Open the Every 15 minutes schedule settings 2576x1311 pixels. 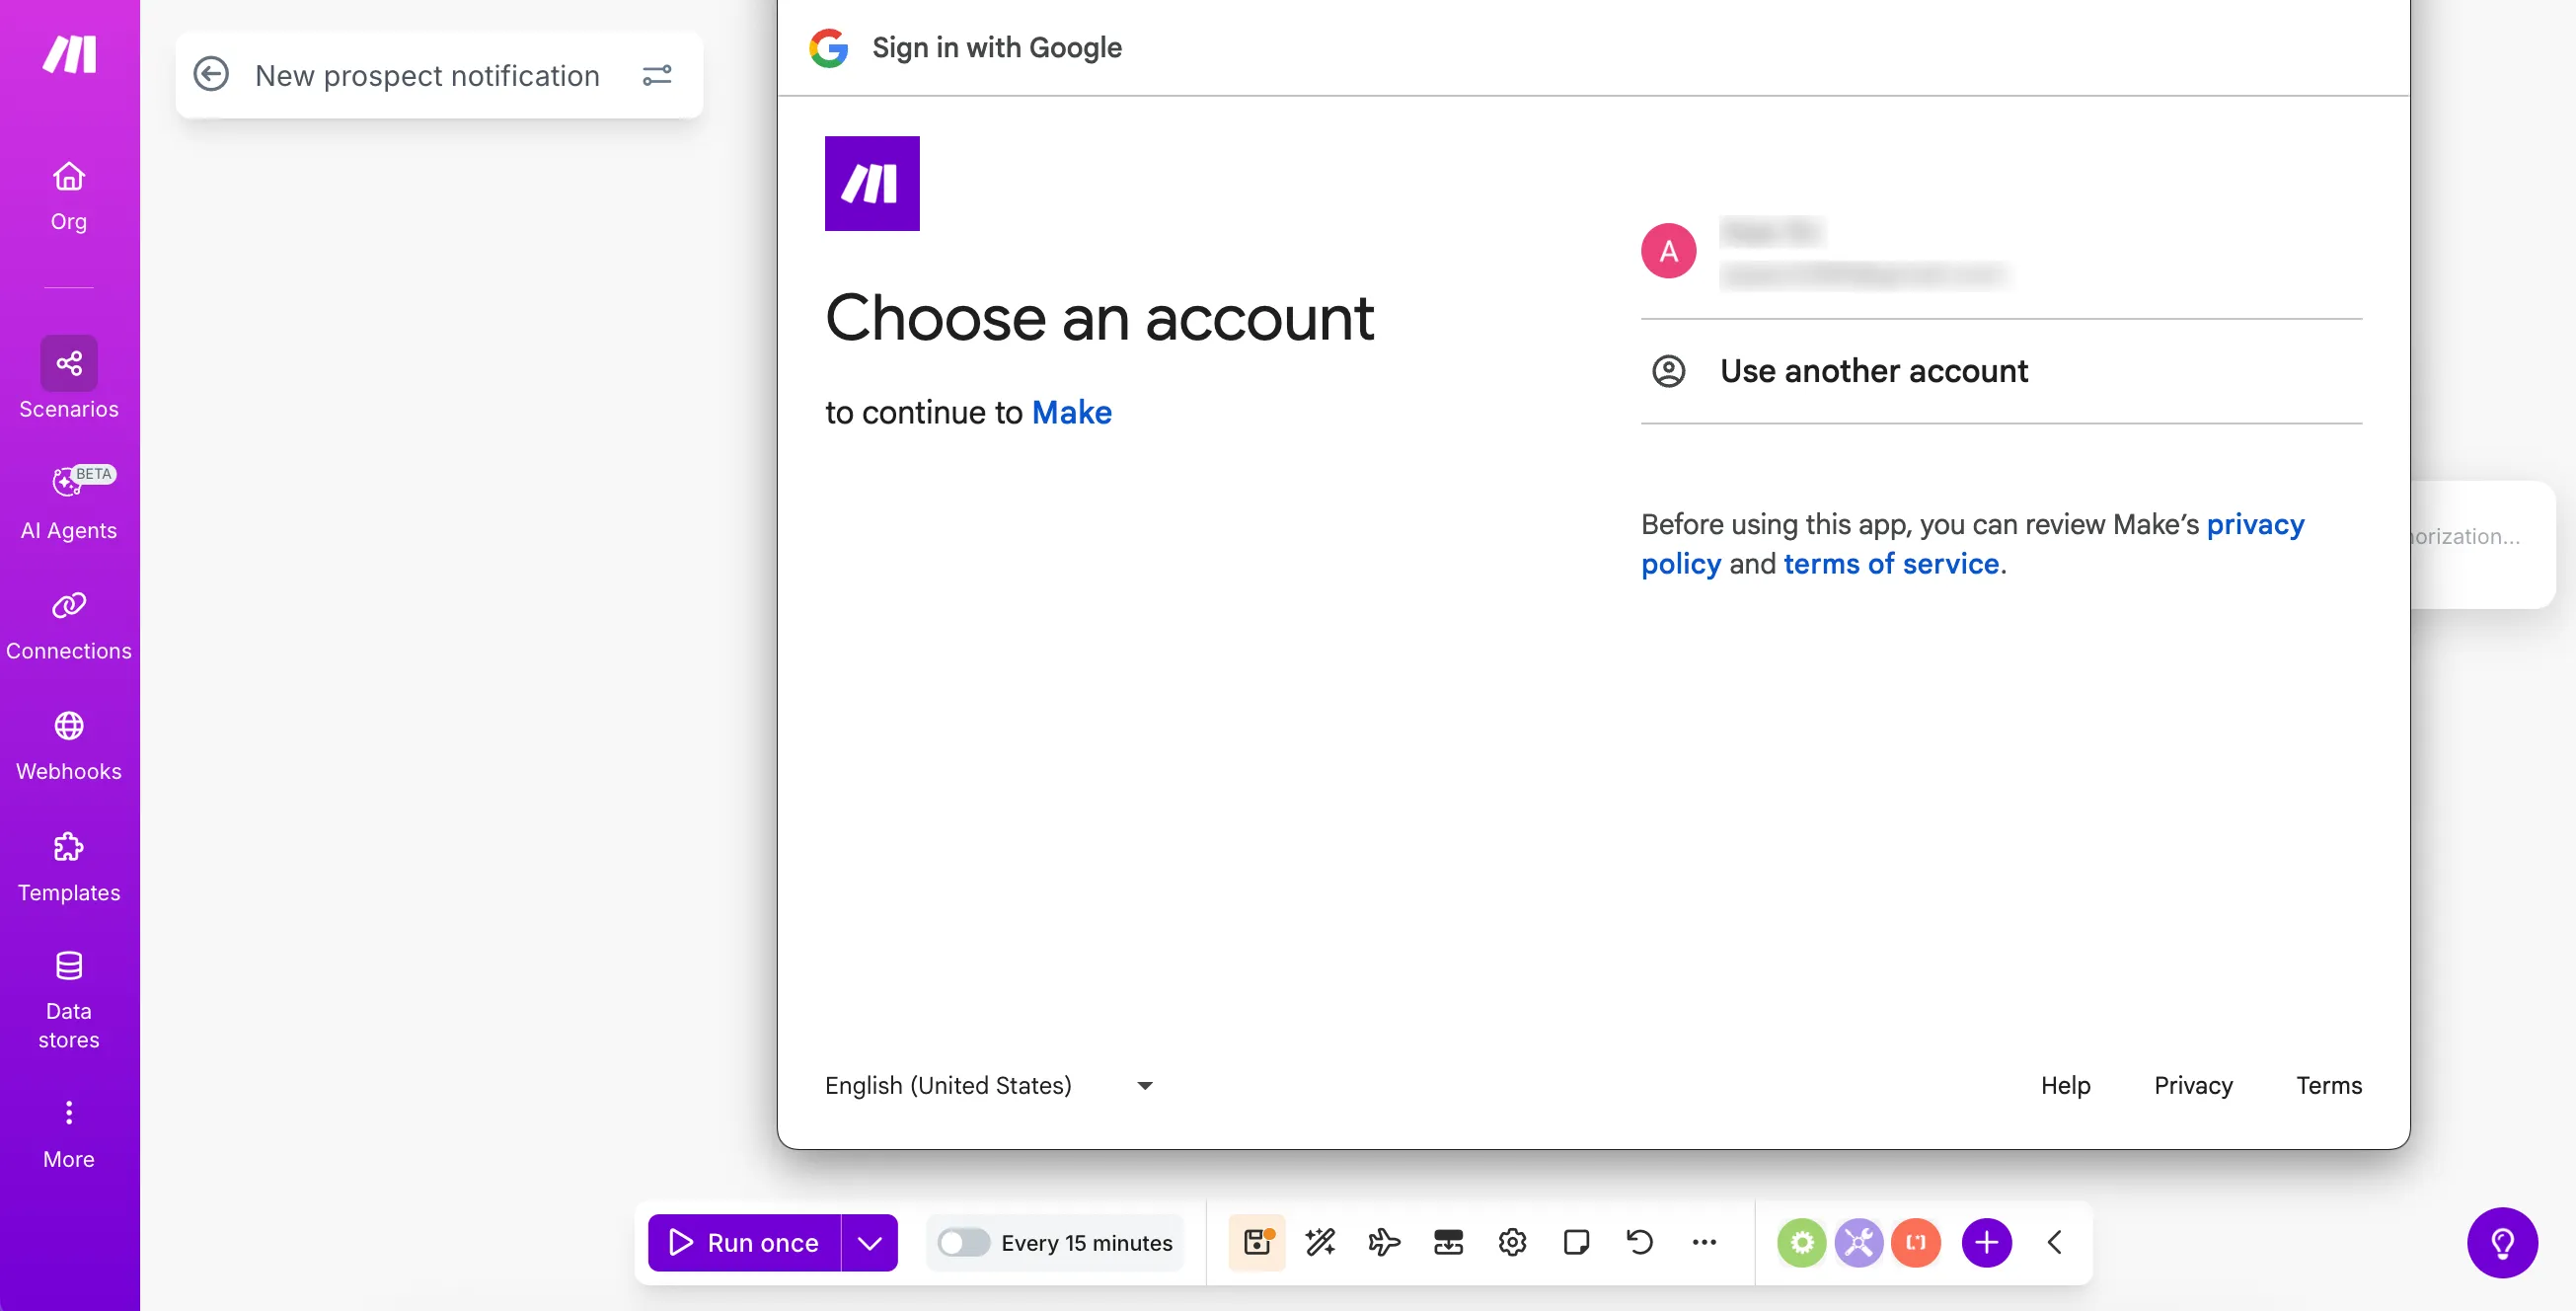(x=1087, y=1242)
